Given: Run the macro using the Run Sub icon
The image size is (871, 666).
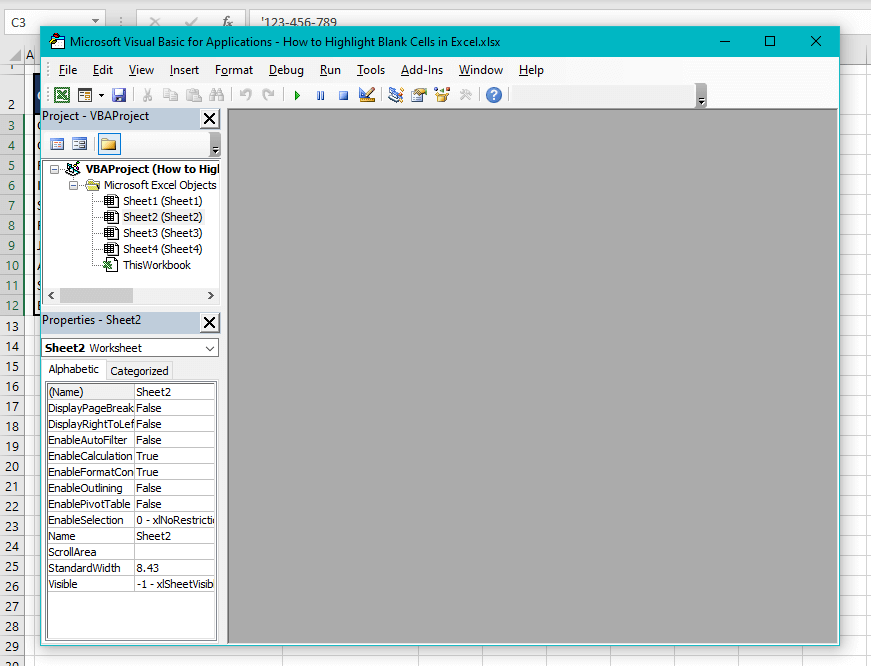Looking at the screenshot, I should pos(296,95).
